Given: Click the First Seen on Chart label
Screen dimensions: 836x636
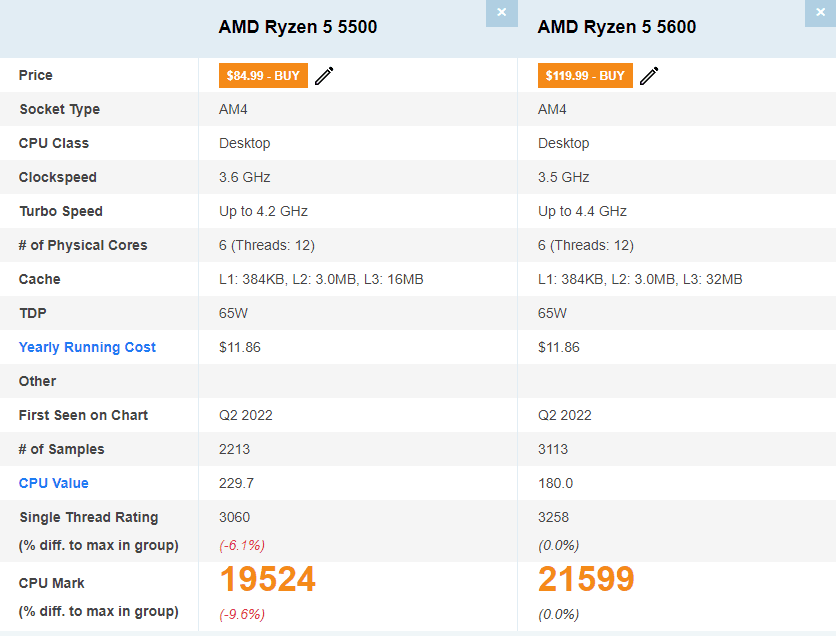Looking at the screenshot, I should (x=83, y=415).
